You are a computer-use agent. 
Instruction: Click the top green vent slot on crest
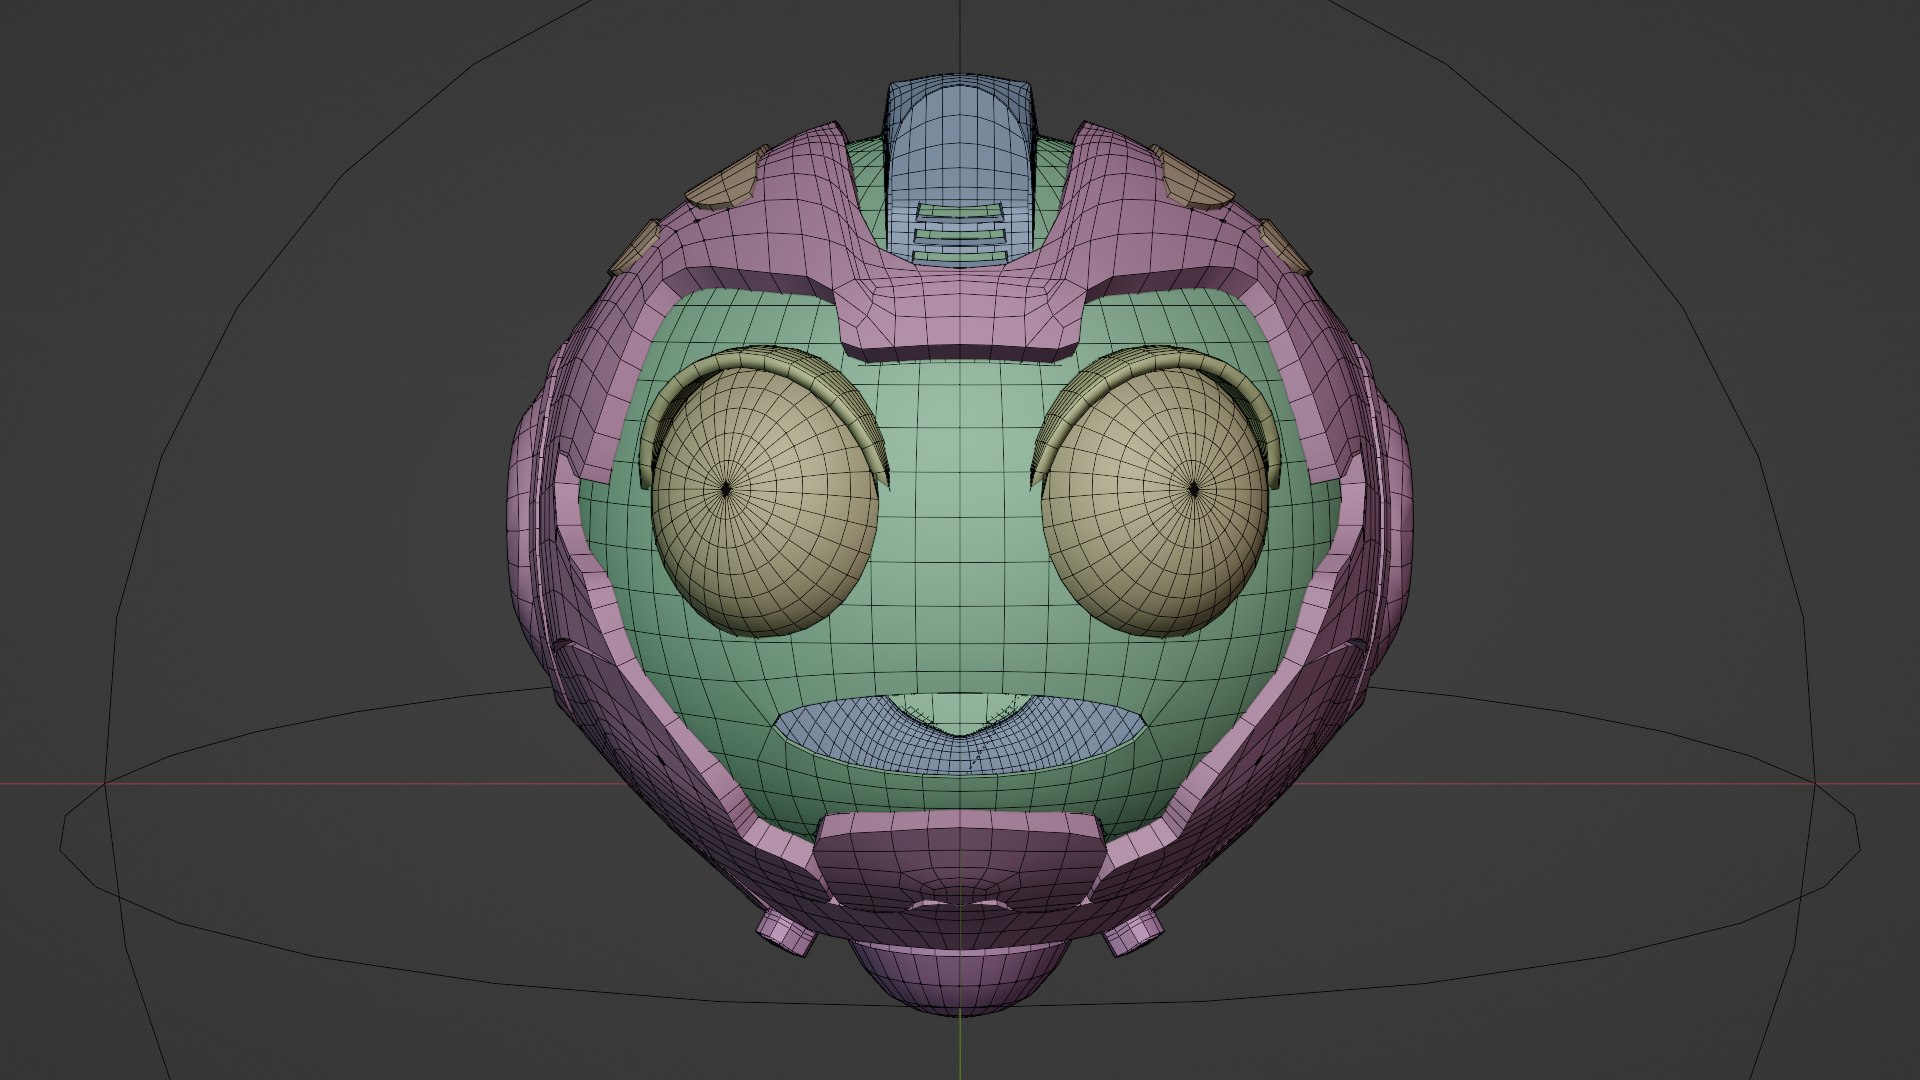(960, 211)
